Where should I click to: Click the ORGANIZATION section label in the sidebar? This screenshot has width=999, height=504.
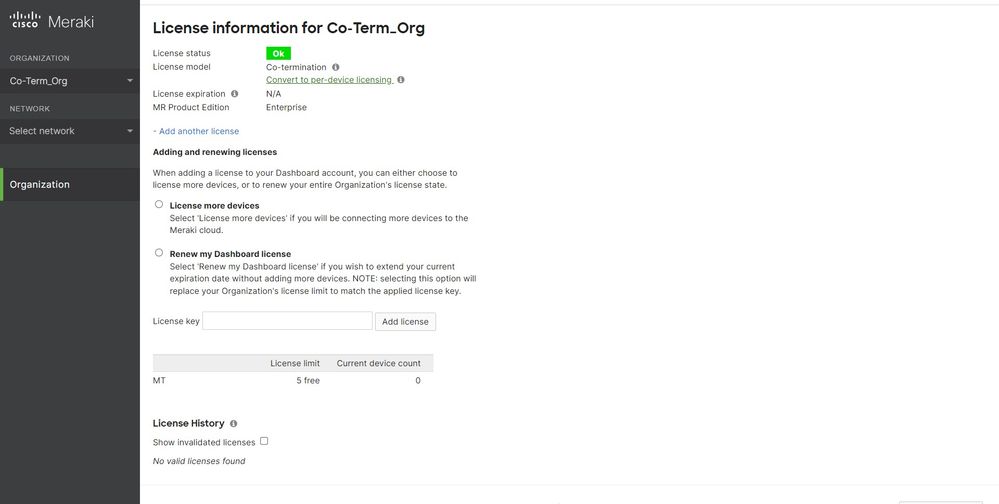(x=40, y=58)
